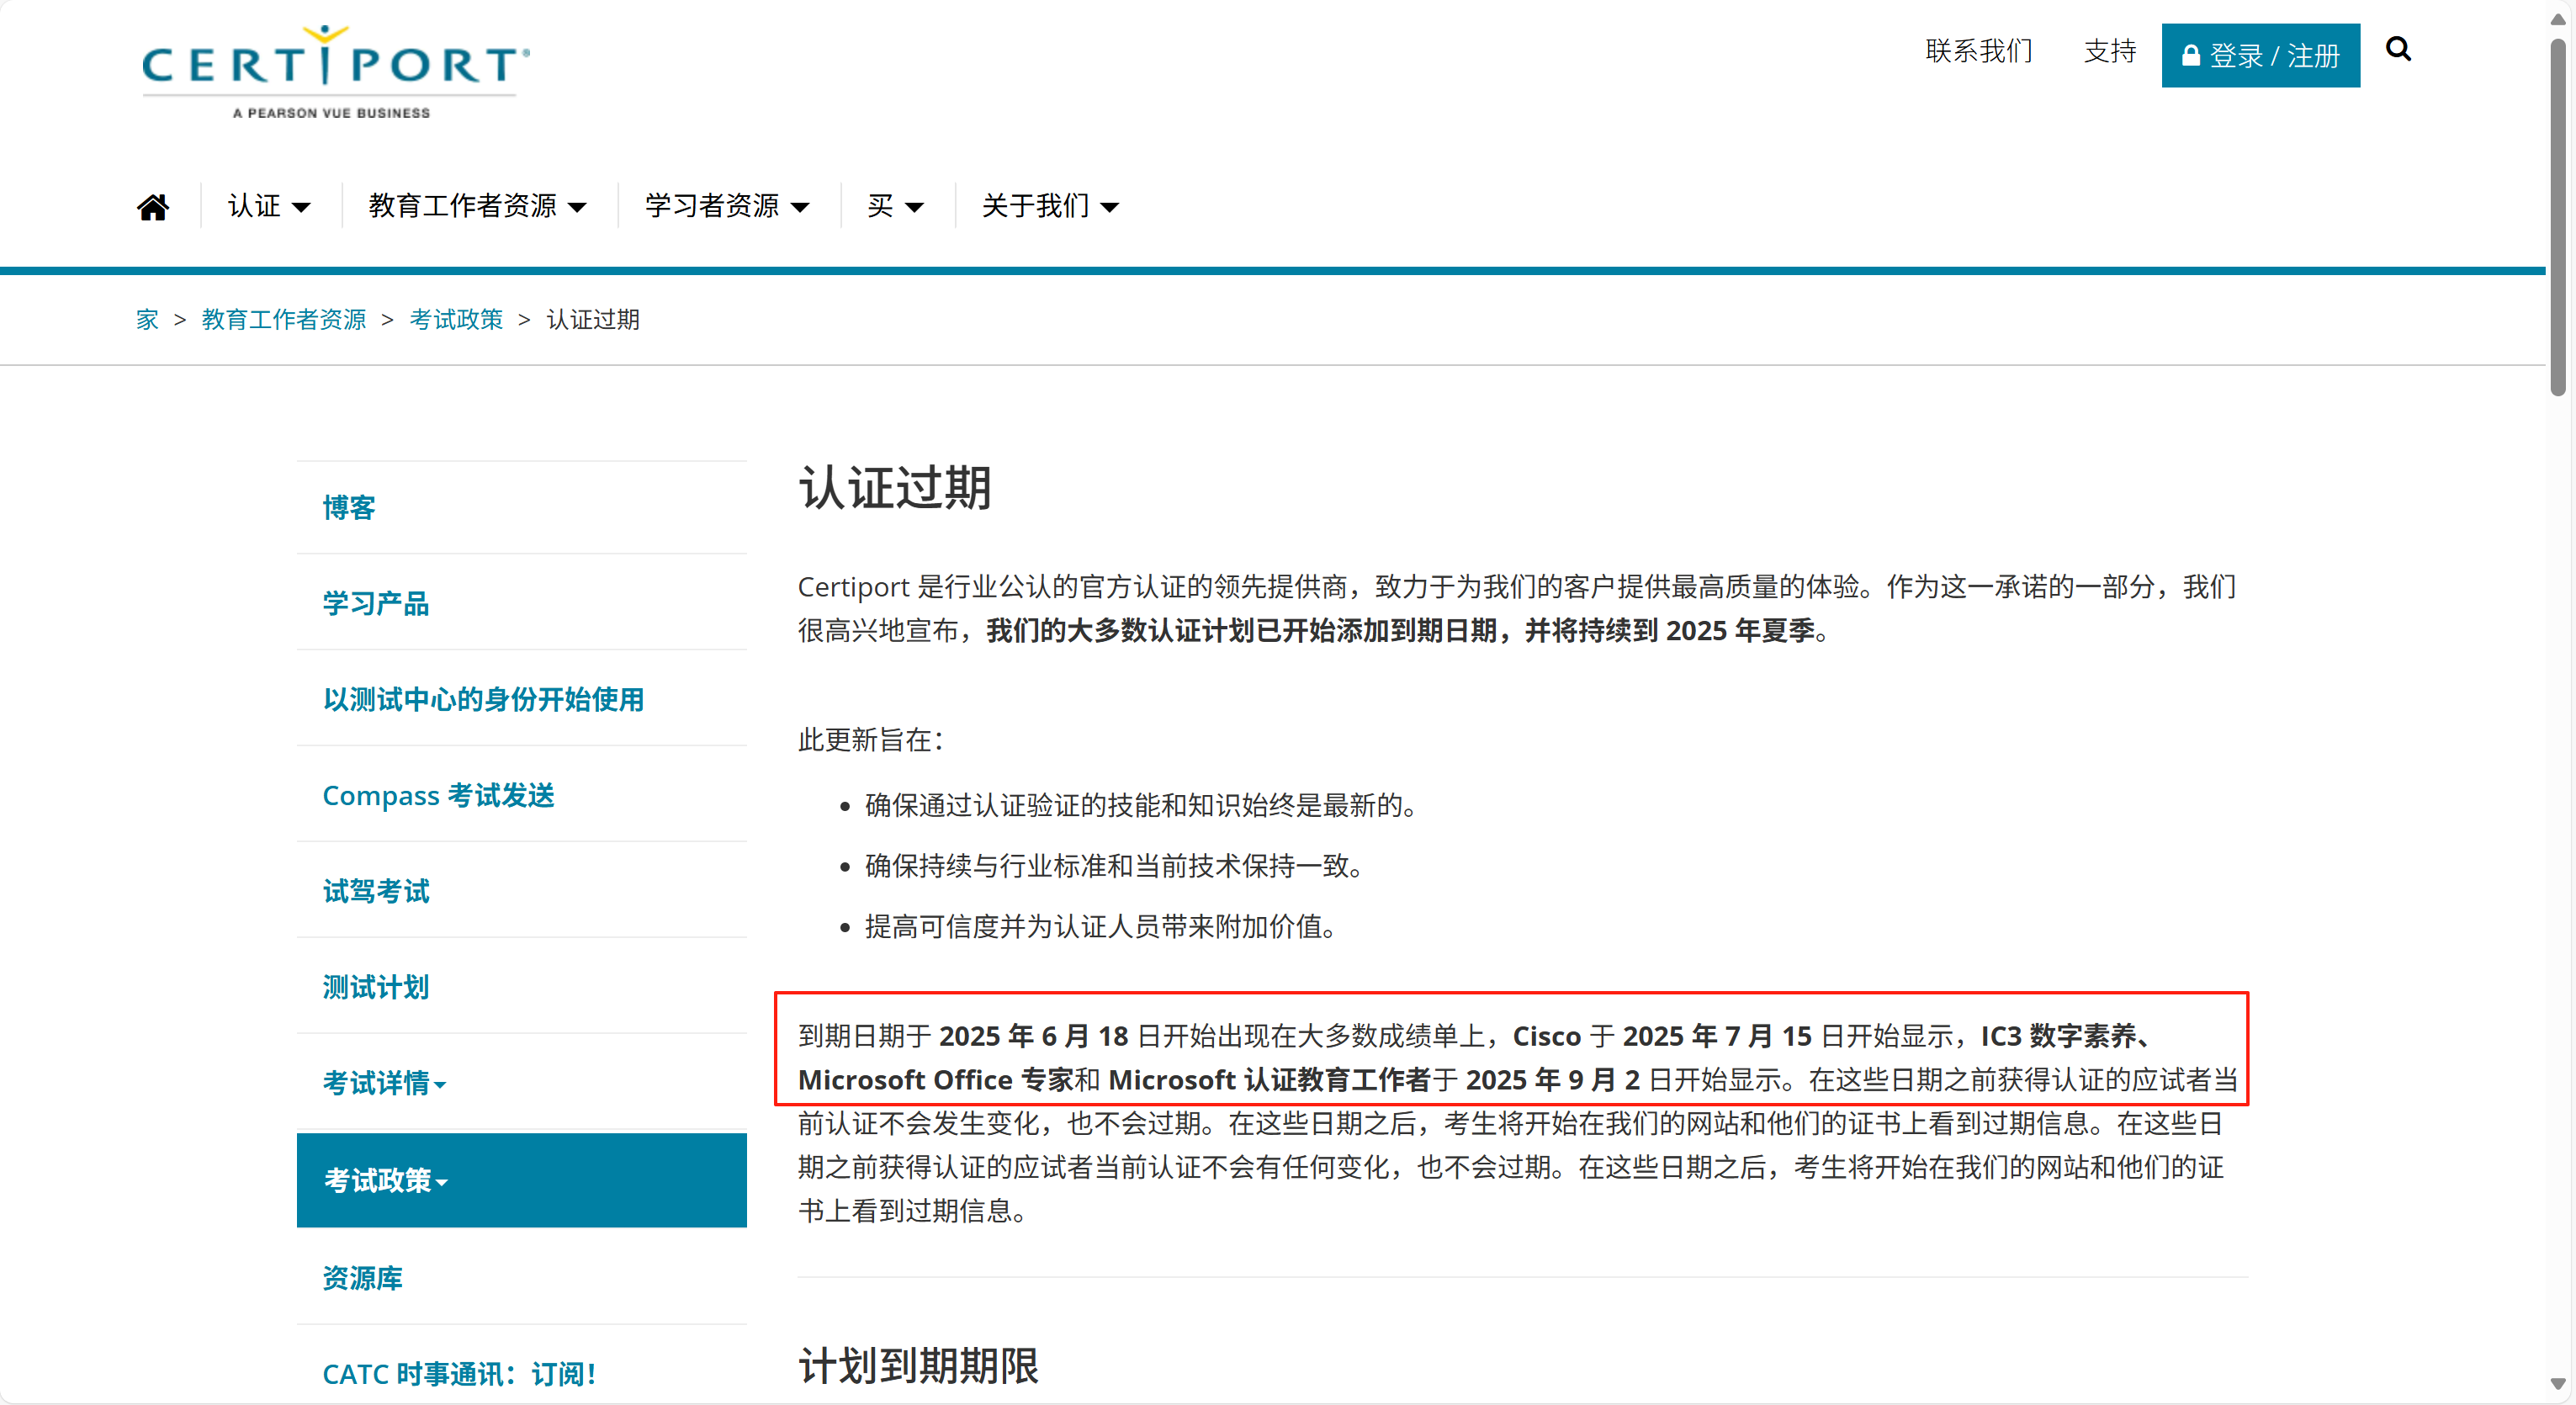Image resolution: width=2576 pixels, height=1405 pixels.
Task: Expand the highlighted 考试政策 sidebar submenu
Action: 521,1180
